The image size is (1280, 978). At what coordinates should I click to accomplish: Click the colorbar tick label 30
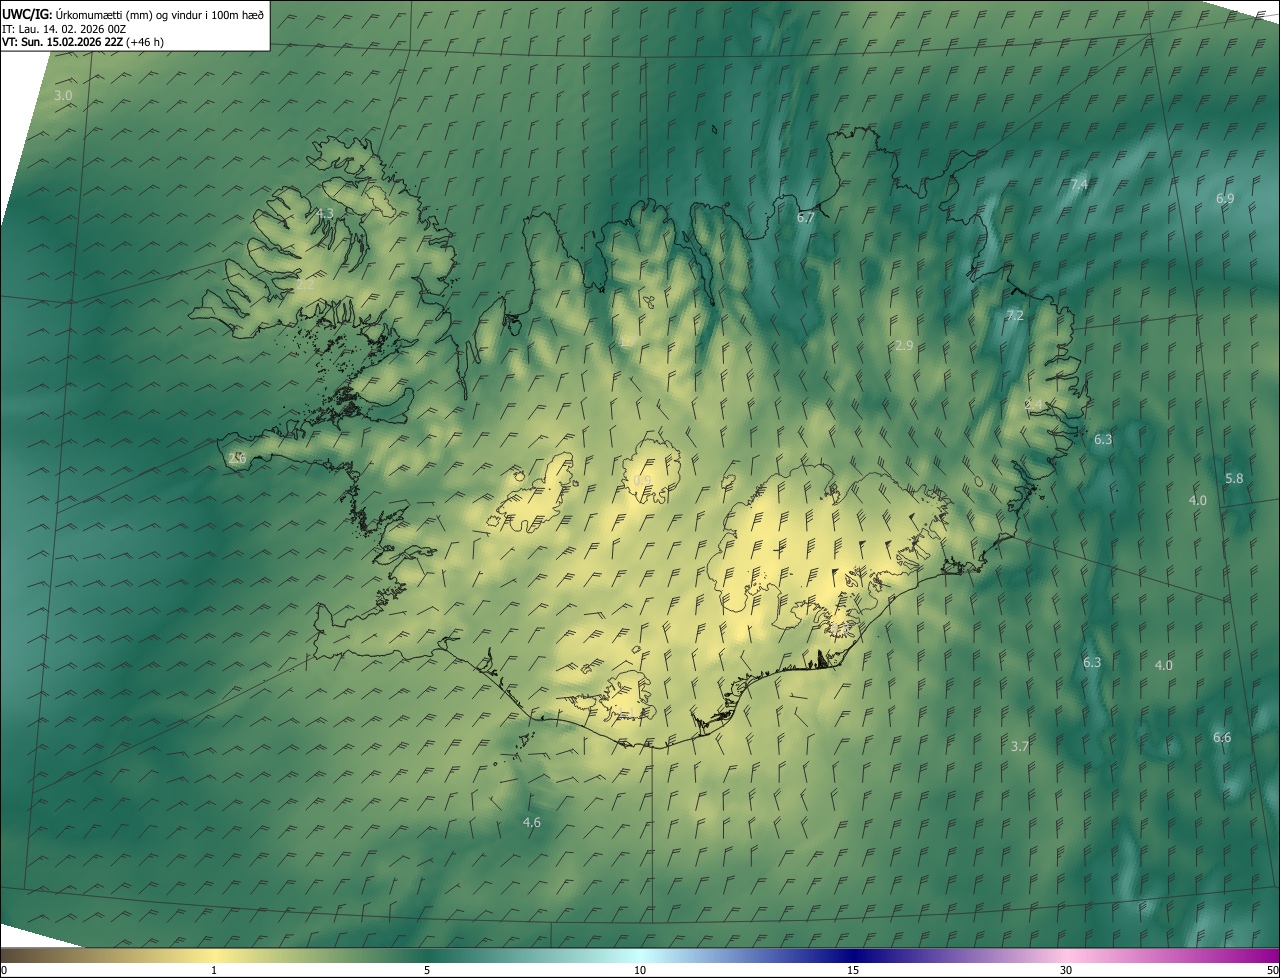click(1066, 970)
